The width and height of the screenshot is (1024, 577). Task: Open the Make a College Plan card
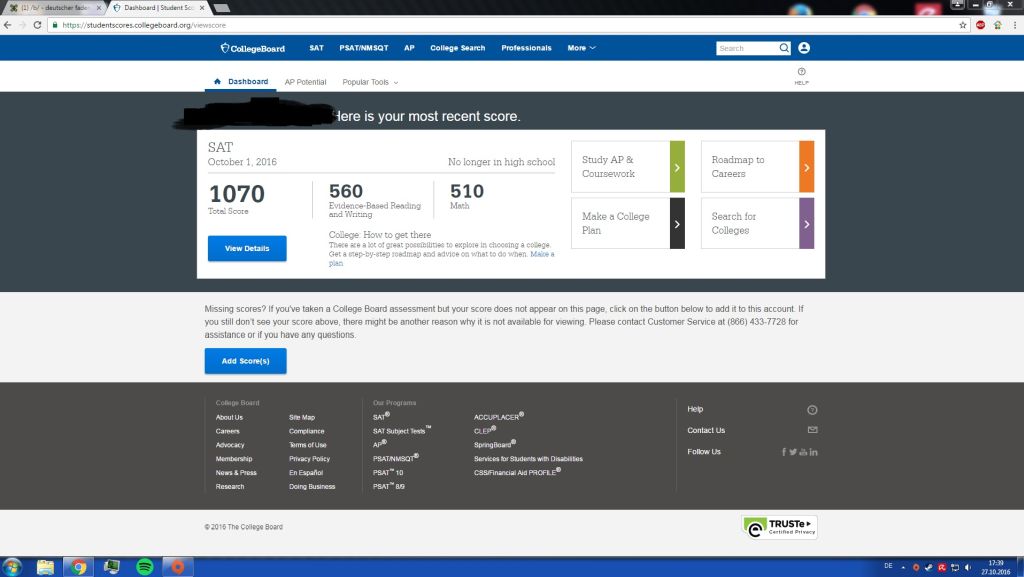pyautogui.click(x=628, y=224)
